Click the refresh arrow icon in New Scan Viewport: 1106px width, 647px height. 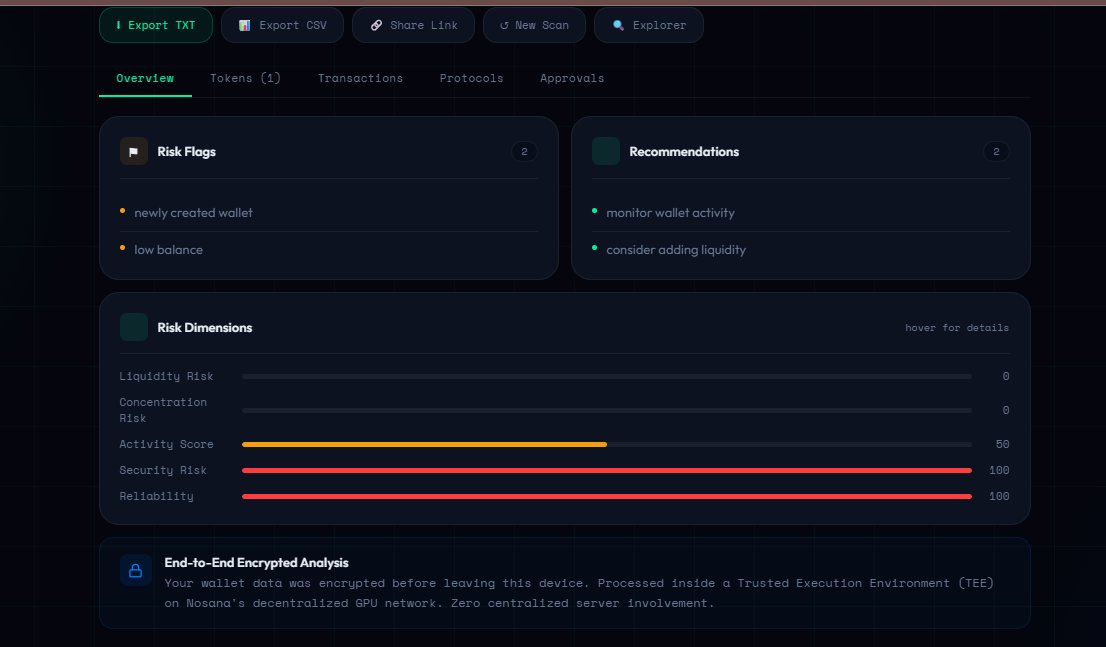pyautogui.click(x=504, y=25)
